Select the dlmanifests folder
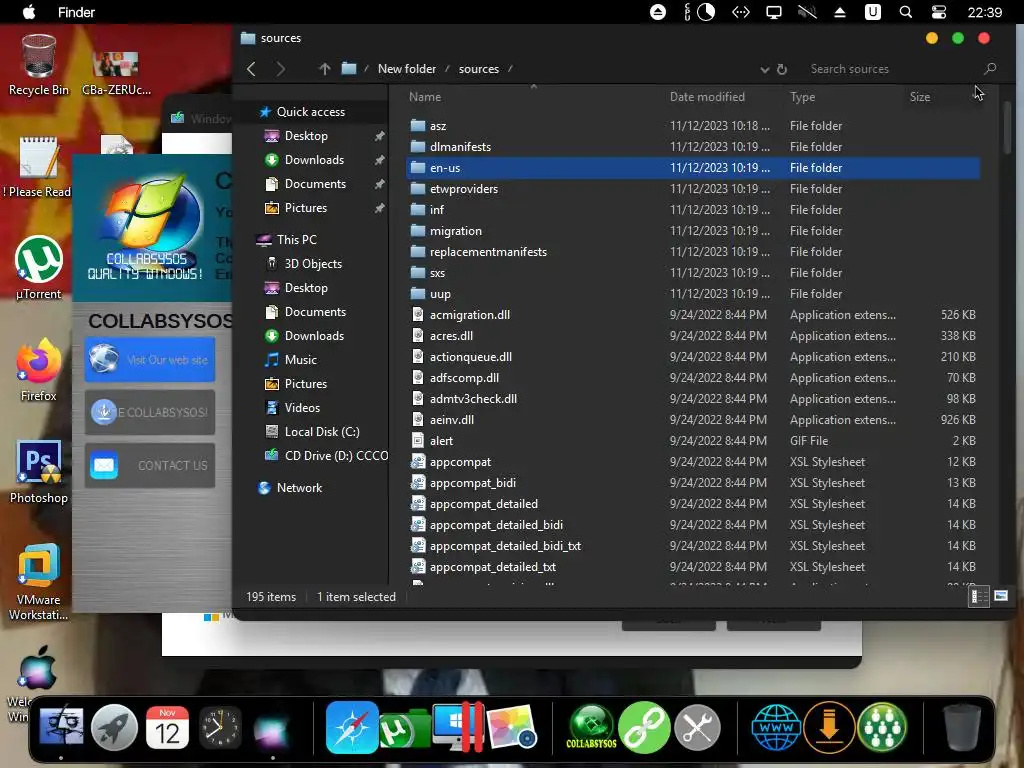Viewport: 1024px width, 768px height. (692, 146)
